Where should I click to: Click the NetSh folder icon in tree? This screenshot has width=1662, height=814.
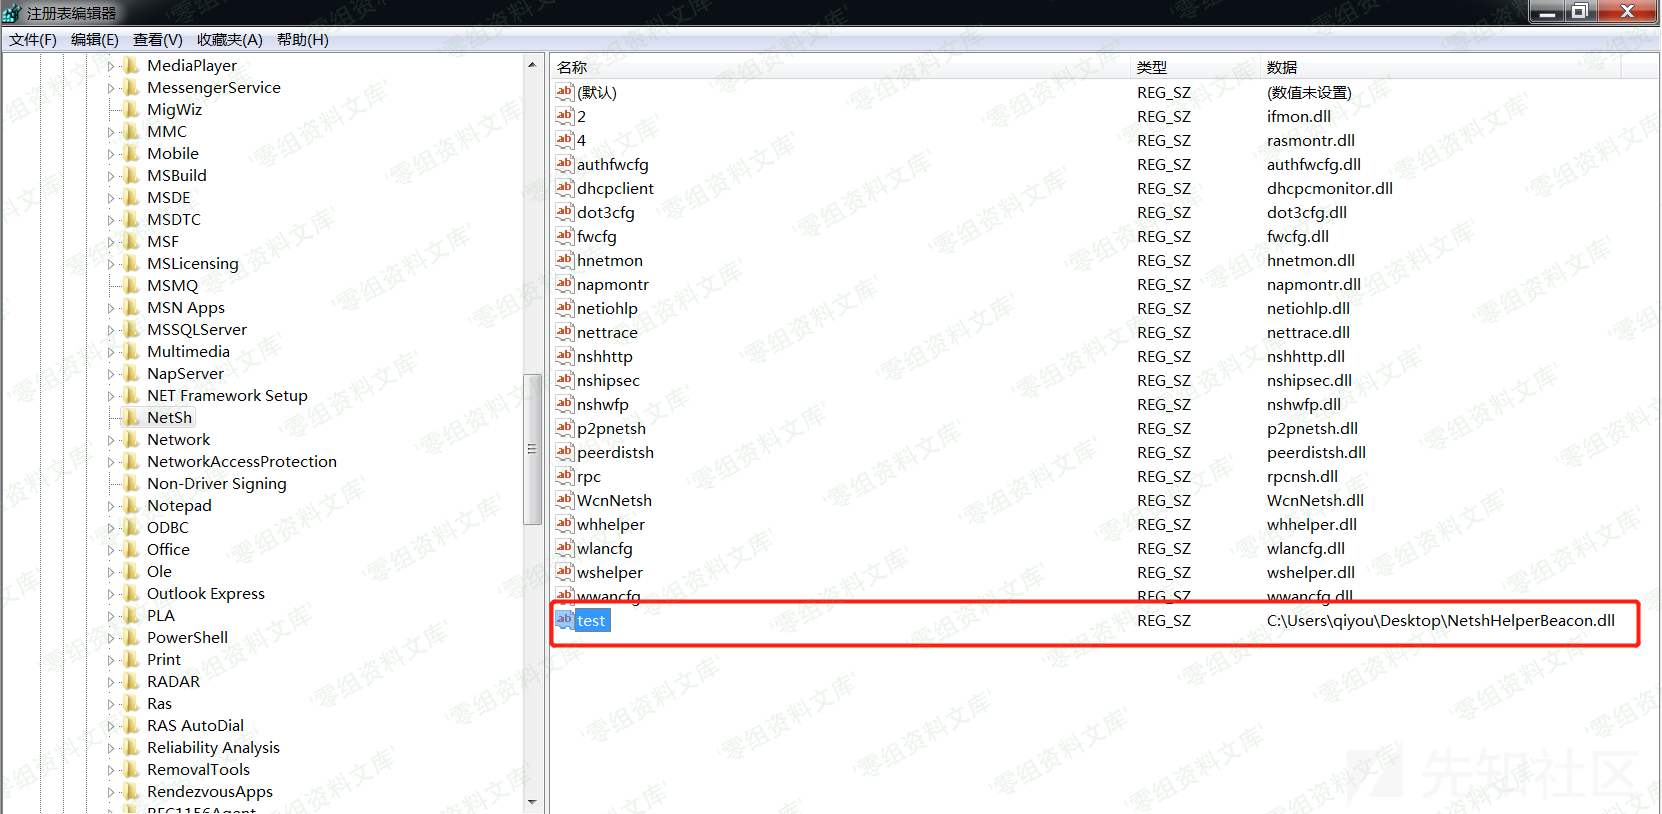[x=131, y=418]
